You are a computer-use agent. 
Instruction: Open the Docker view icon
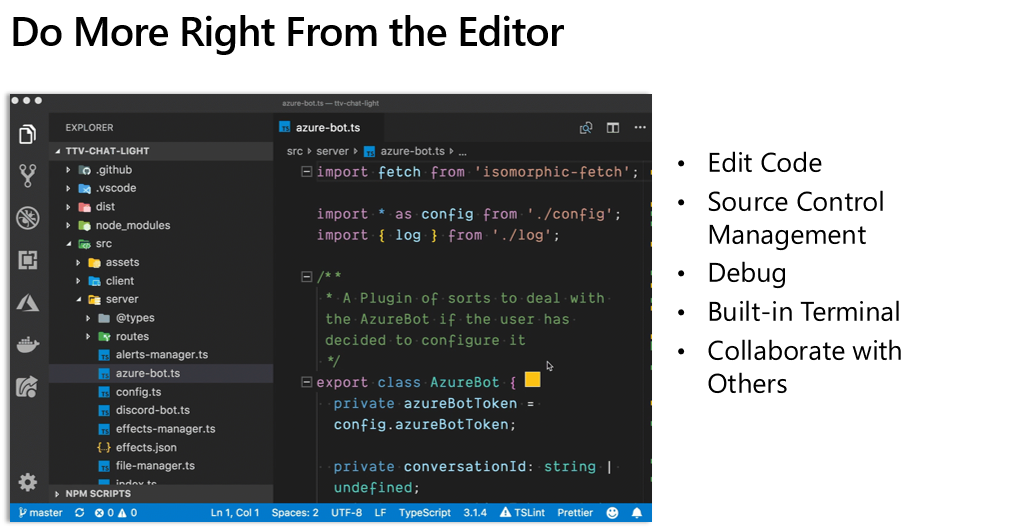27,345
